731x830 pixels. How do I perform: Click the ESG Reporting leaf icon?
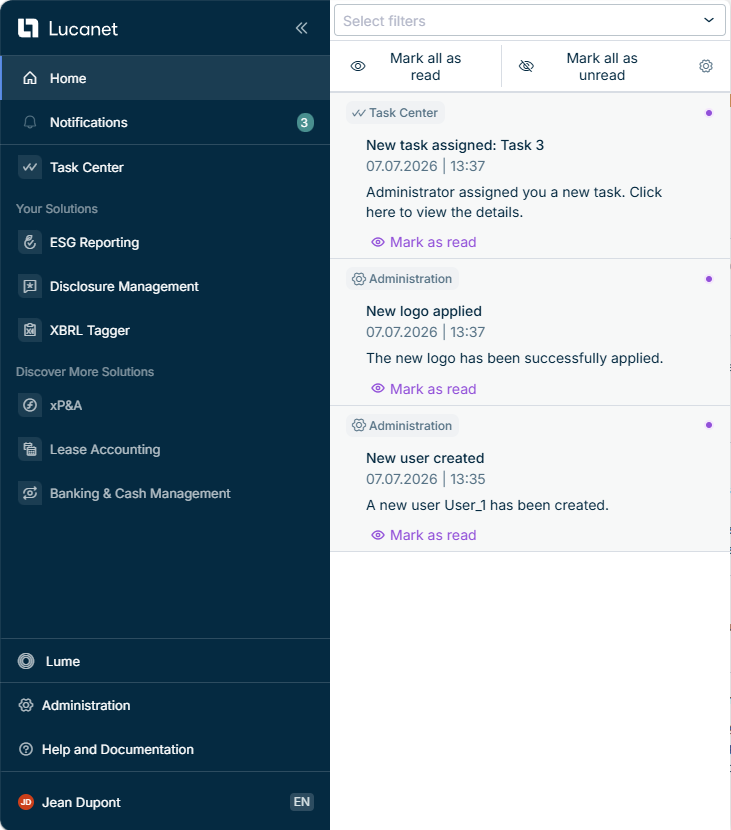pos(30,242)
